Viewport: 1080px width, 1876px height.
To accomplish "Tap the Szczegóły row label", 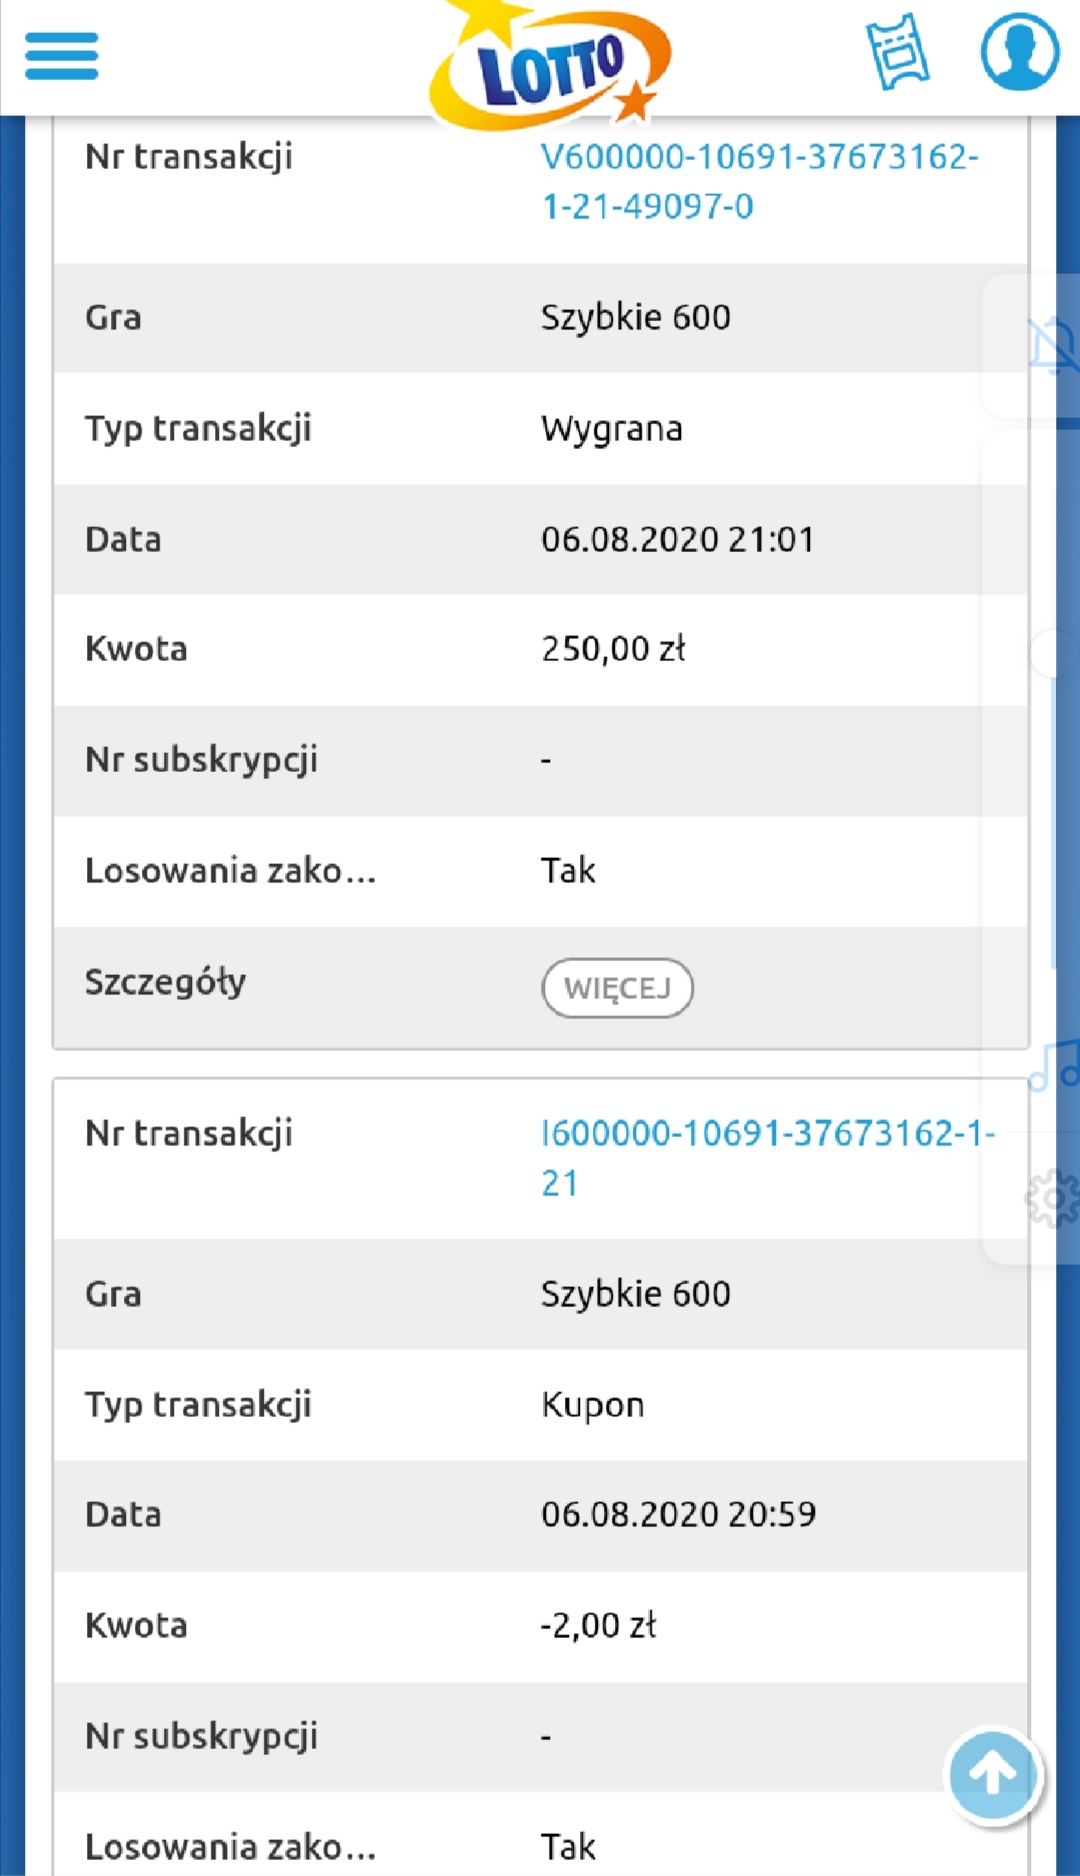I will (x=165, y=982).
